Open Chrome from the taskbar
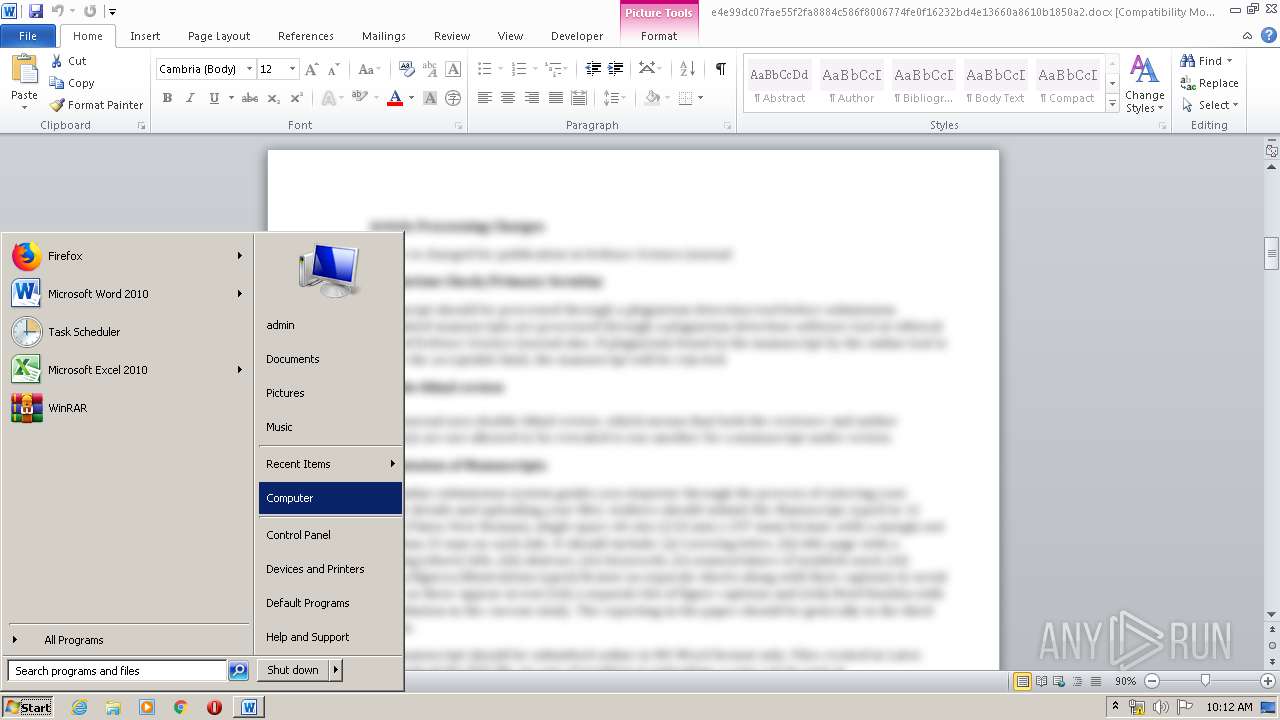Image resolution: width=1280 pixels, height=720 pixels. coord(180,707)
